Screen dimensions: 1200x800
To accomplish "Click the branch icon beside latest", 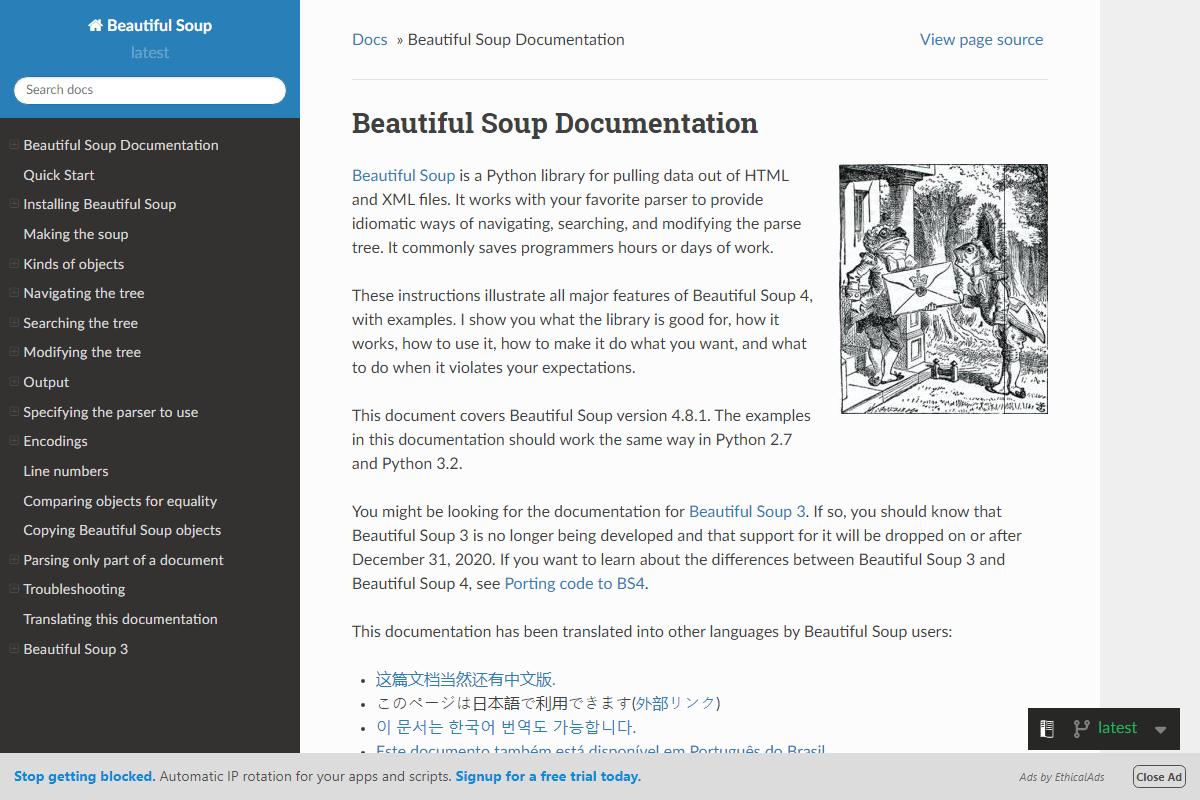I will point(1081,729).
